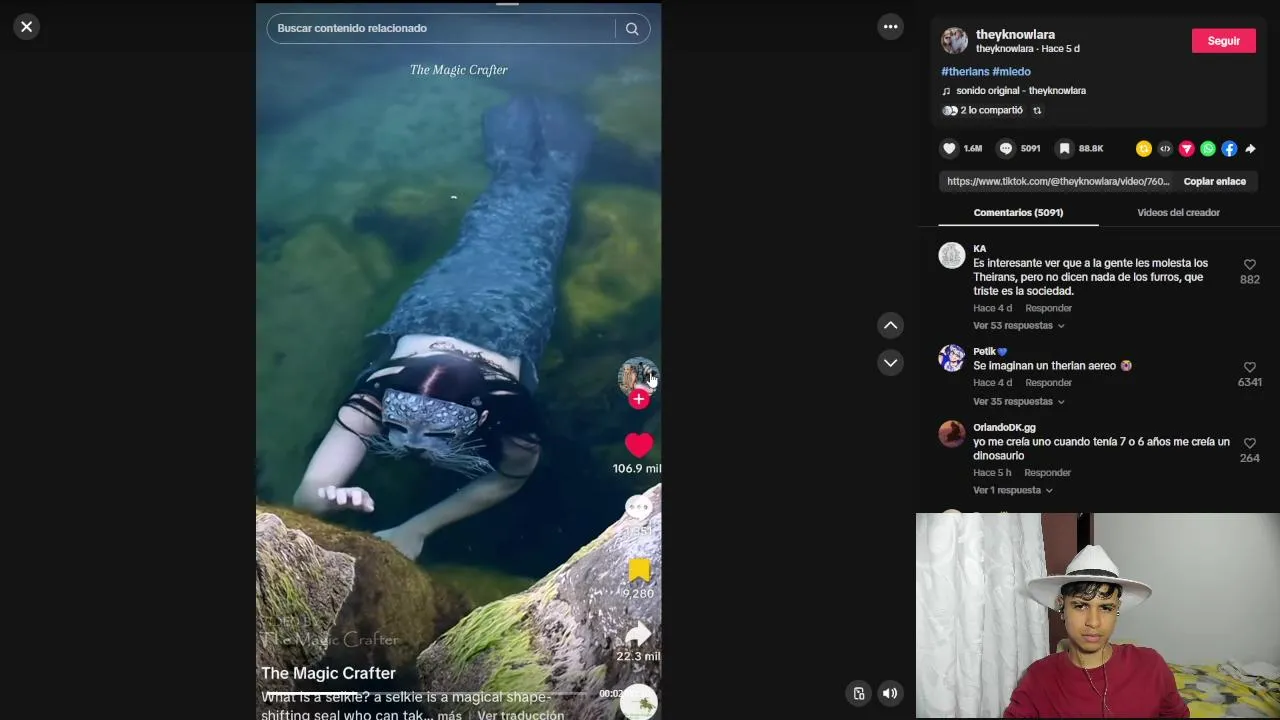Expand "Ver 1 respuesta" reply
1280x720 pixels.
pyautogui.click(x=1013, y=491)
